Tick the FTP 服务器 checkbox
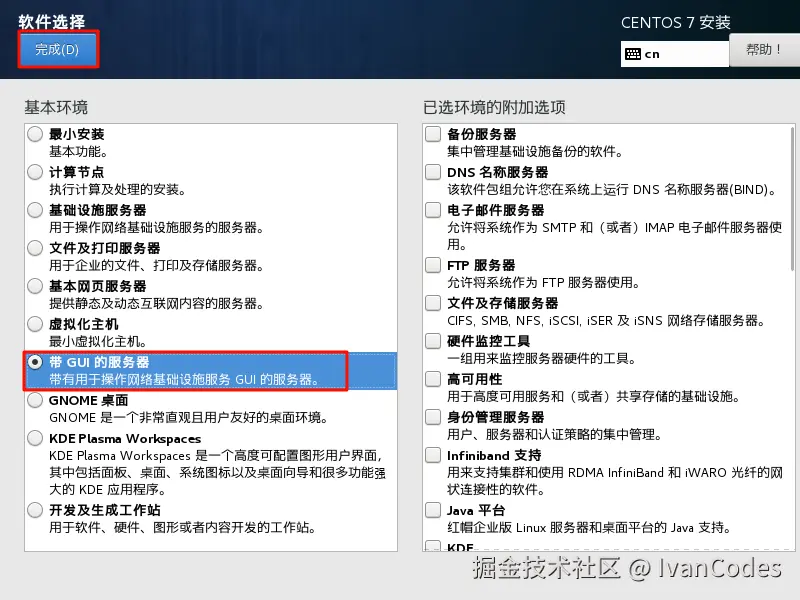800x600 pixels. tap(433, 265)
